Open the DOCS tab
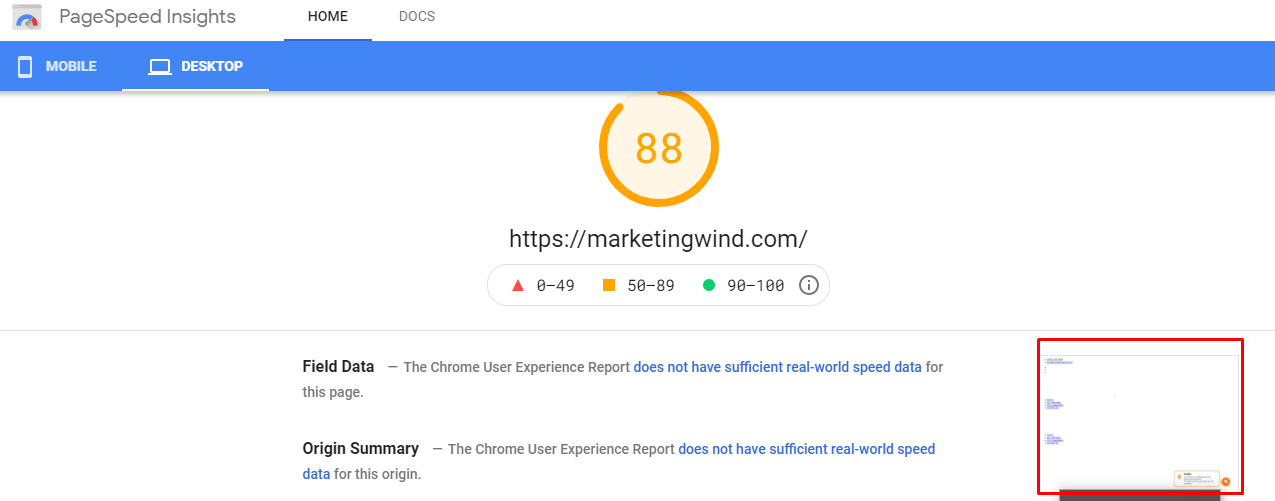1275x501 pixels. [417, 17]
